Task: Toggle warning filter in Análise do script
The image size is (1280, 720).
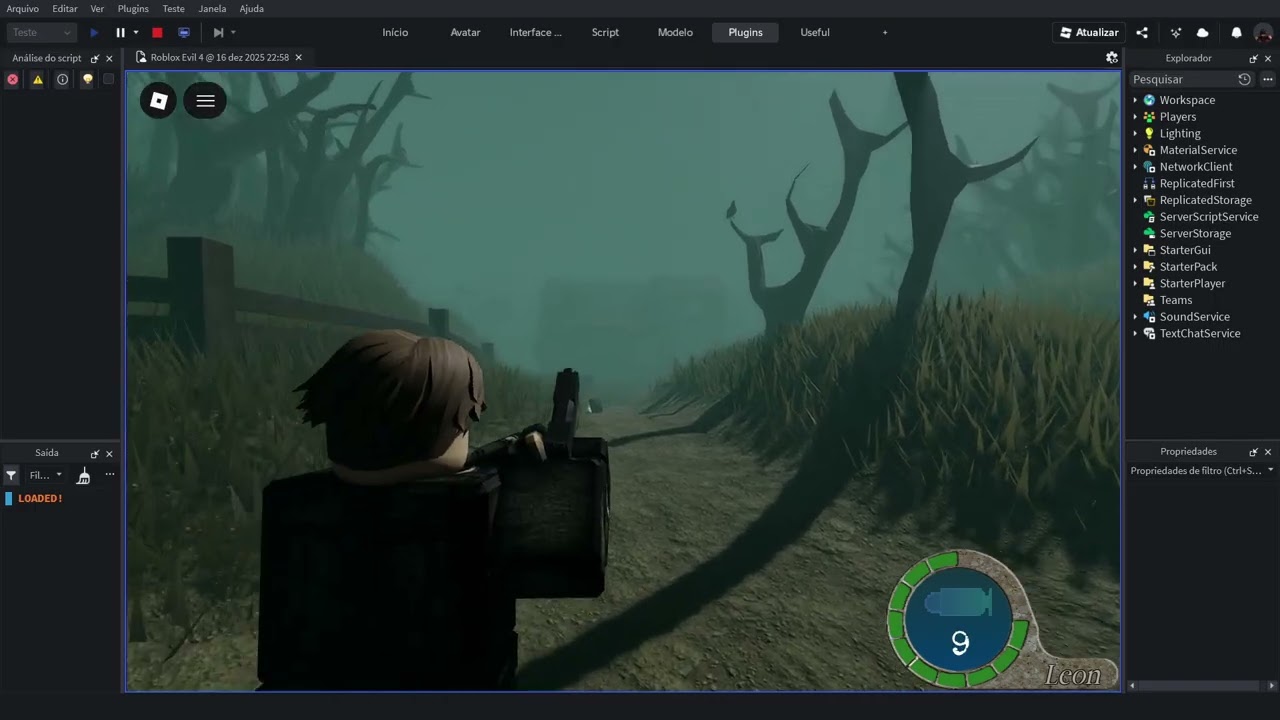Action: coord(37,79)
